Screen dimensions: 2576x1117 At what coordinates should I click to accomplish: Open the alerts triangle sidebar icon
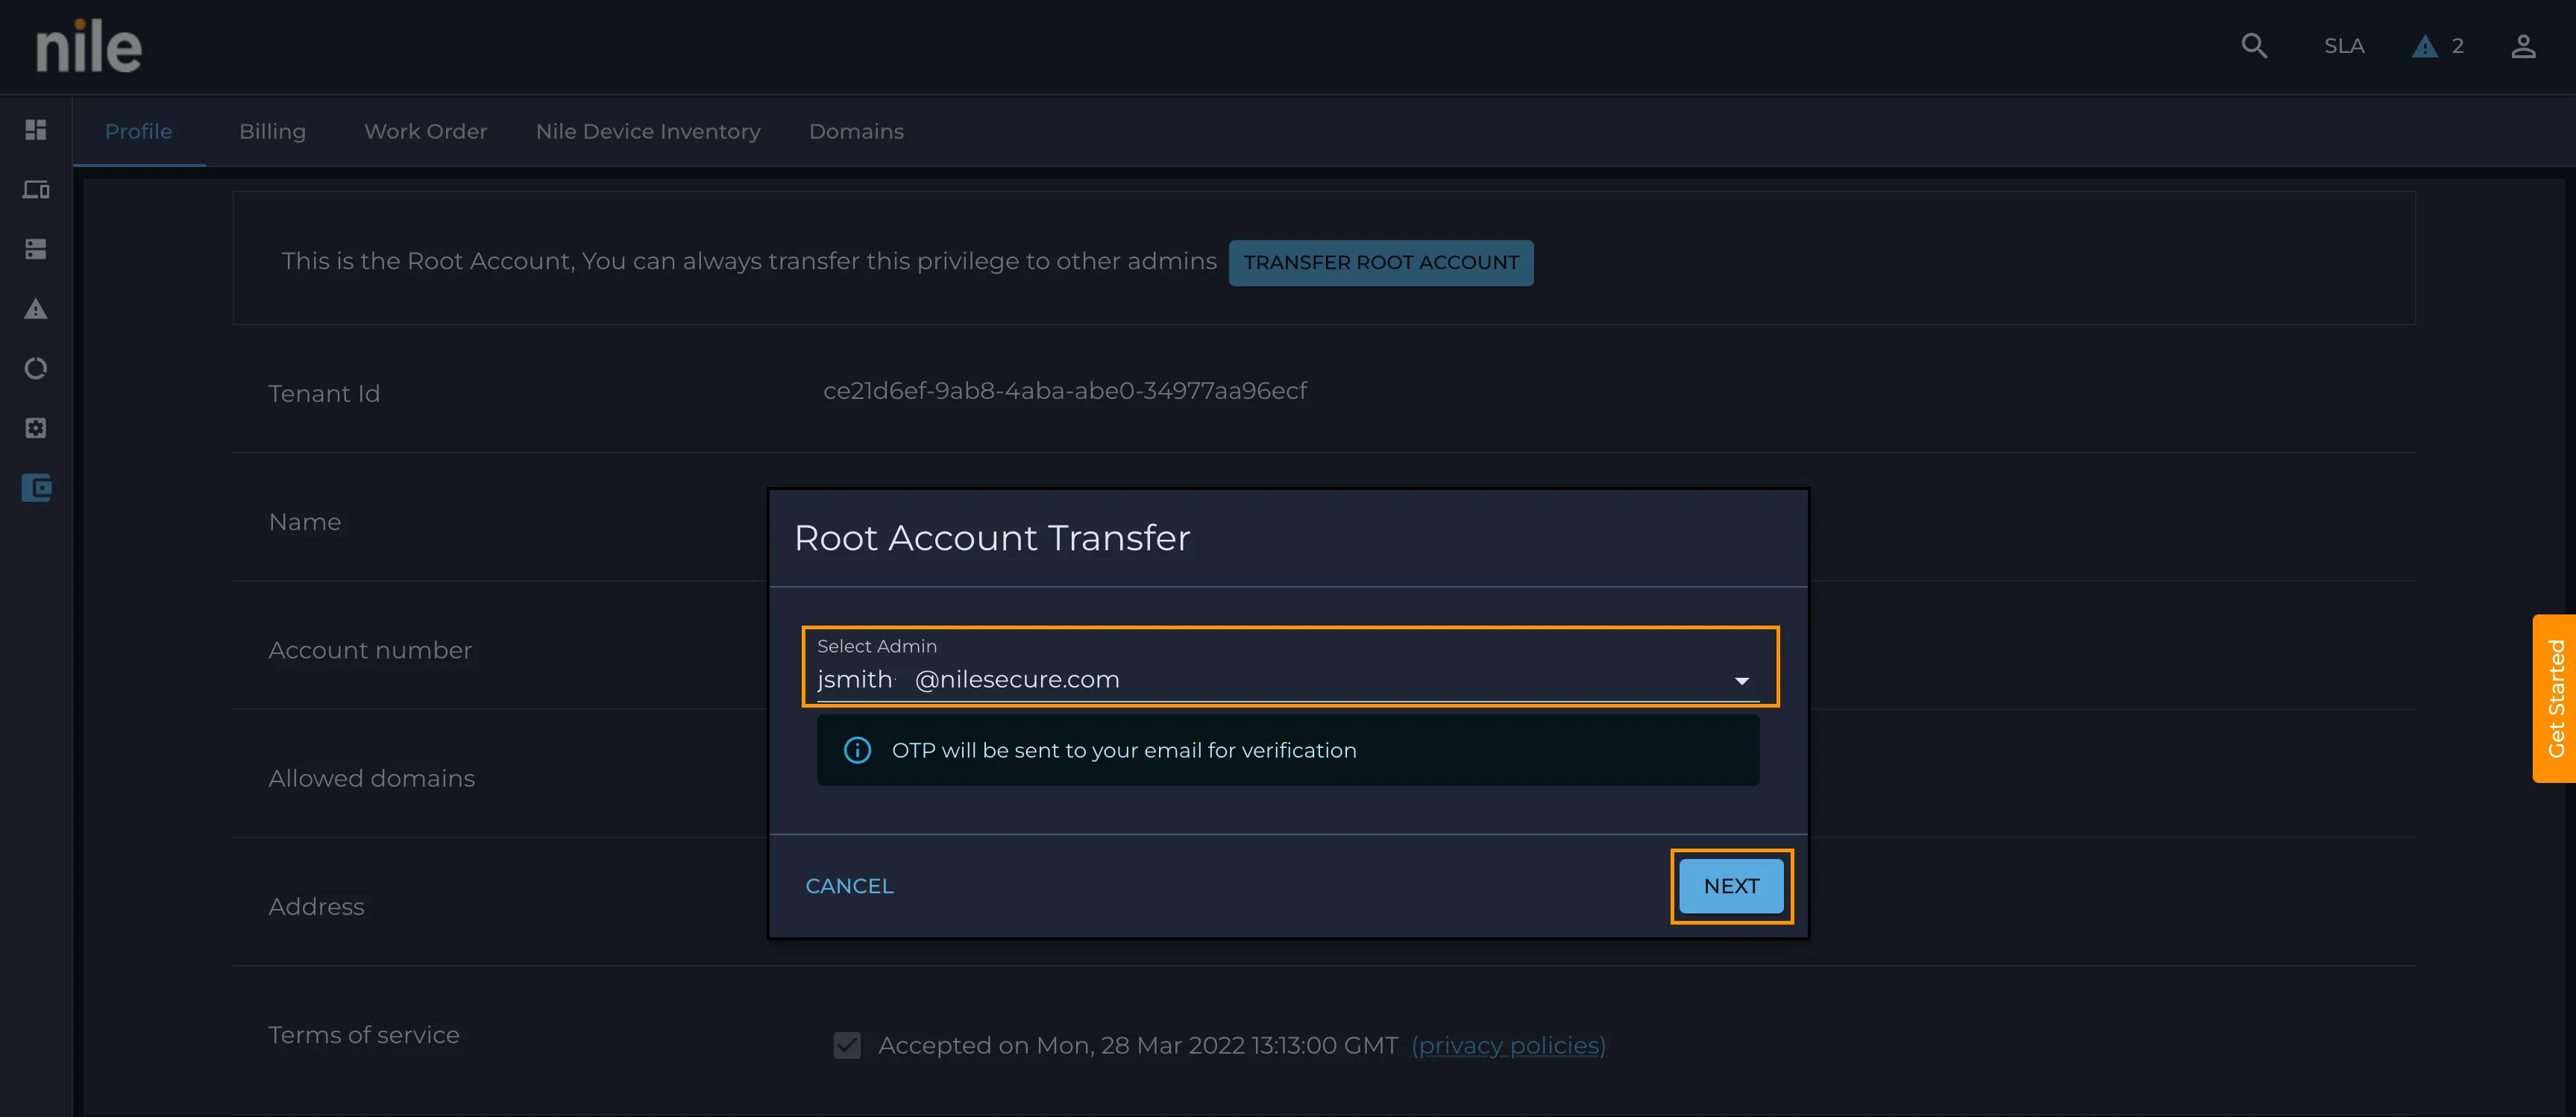pos(36,309)
